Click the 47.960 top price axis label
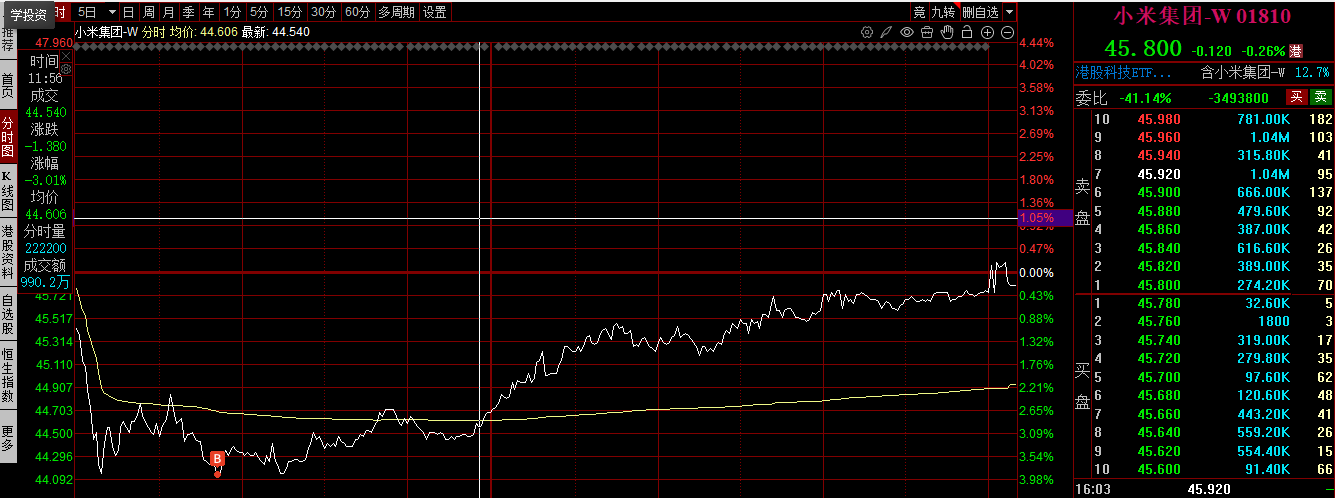 tap(54, 44)
